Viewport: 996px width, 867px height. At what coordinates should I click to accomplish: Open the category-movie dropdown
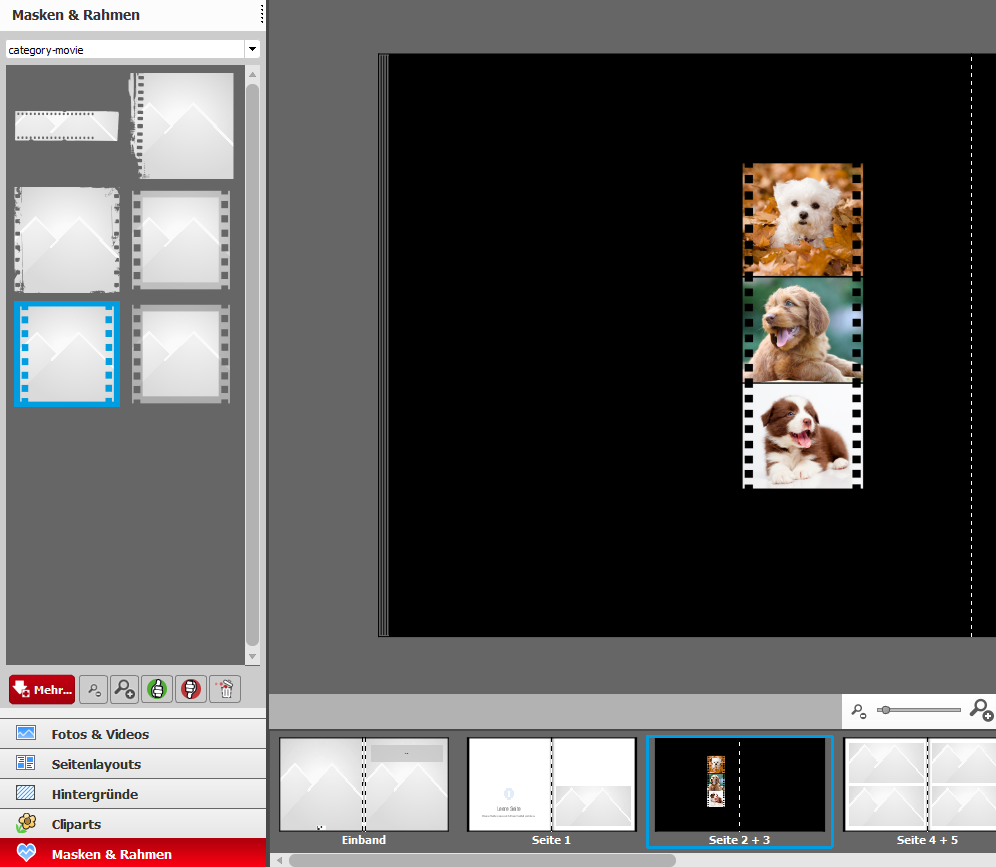[133, 50]
